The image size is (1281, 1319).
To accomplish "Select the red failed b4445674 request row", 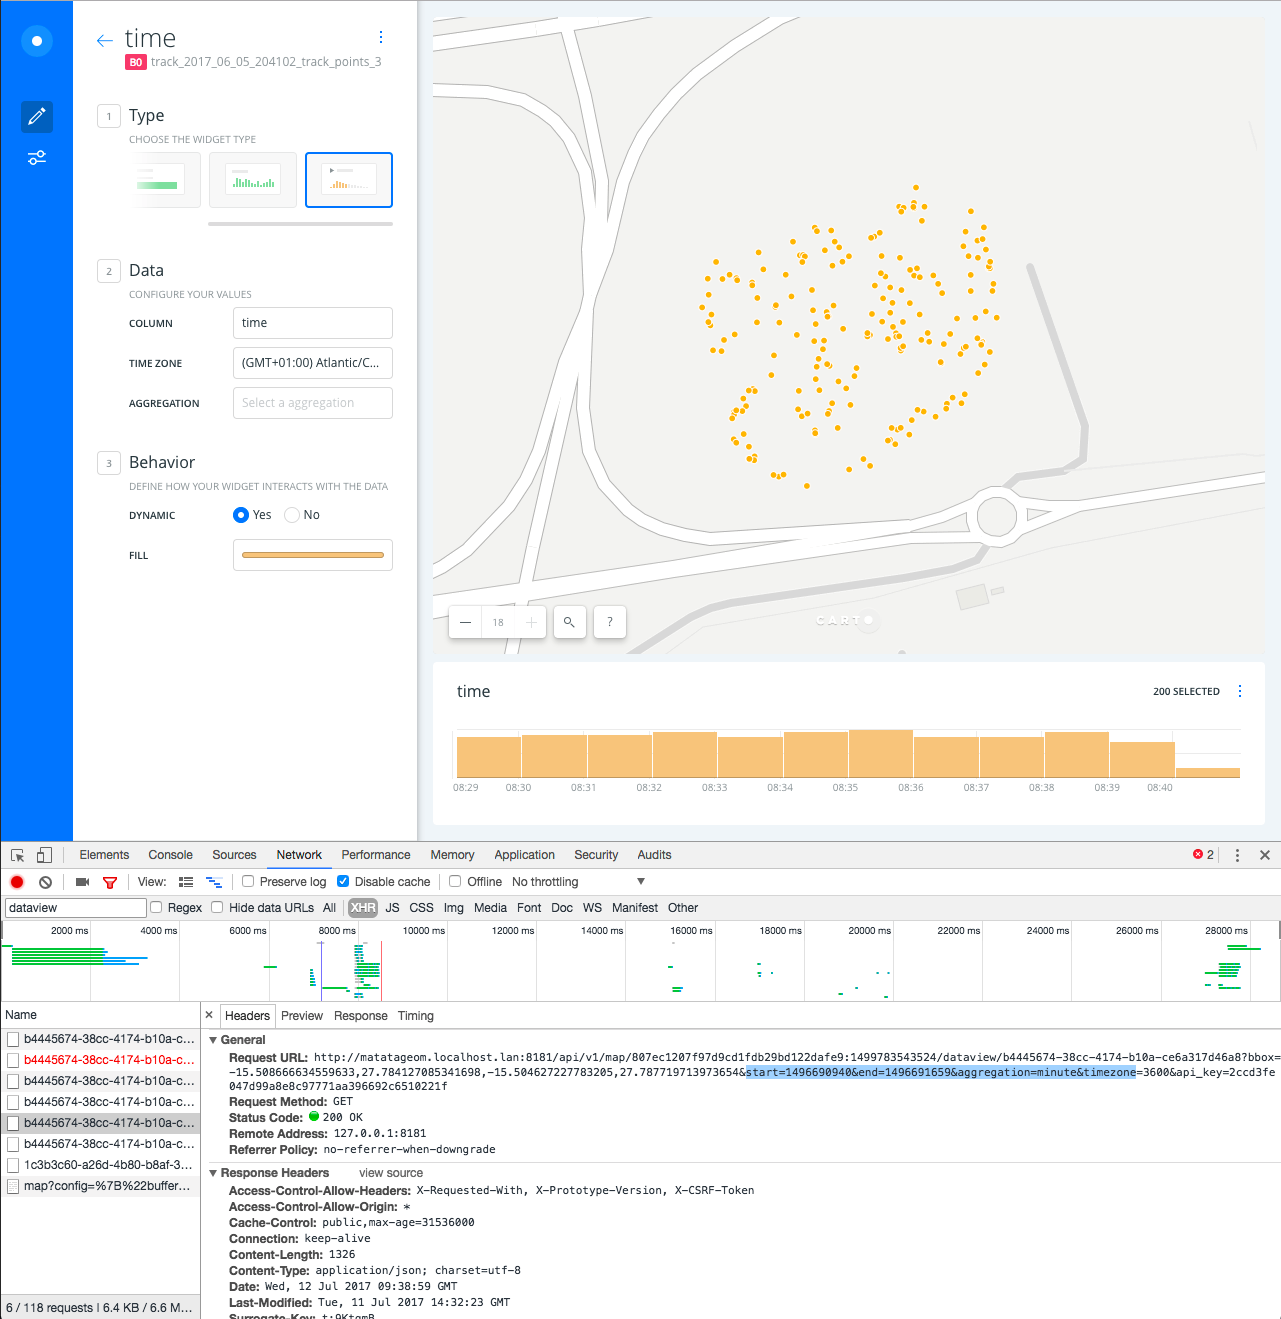I will [101, 1060].
